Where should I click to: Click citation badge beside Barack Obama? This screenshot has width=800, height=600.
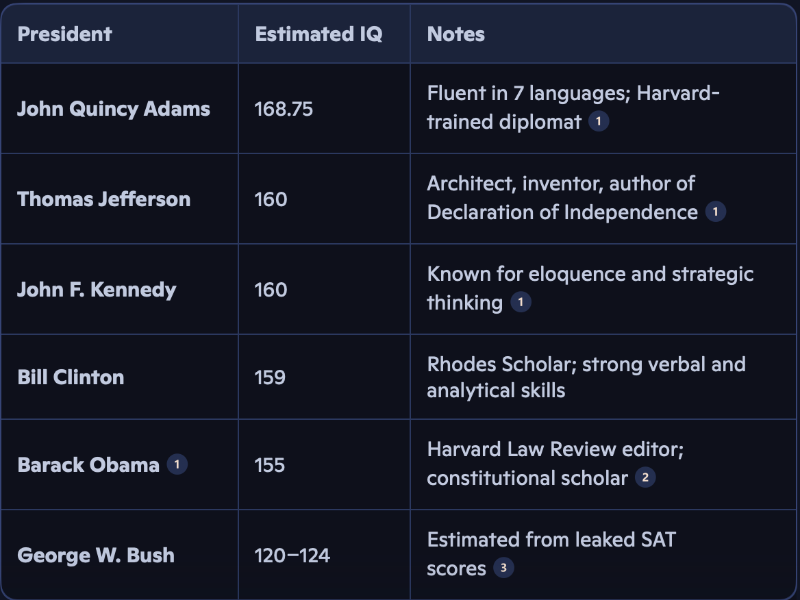[x=177, y=465]
